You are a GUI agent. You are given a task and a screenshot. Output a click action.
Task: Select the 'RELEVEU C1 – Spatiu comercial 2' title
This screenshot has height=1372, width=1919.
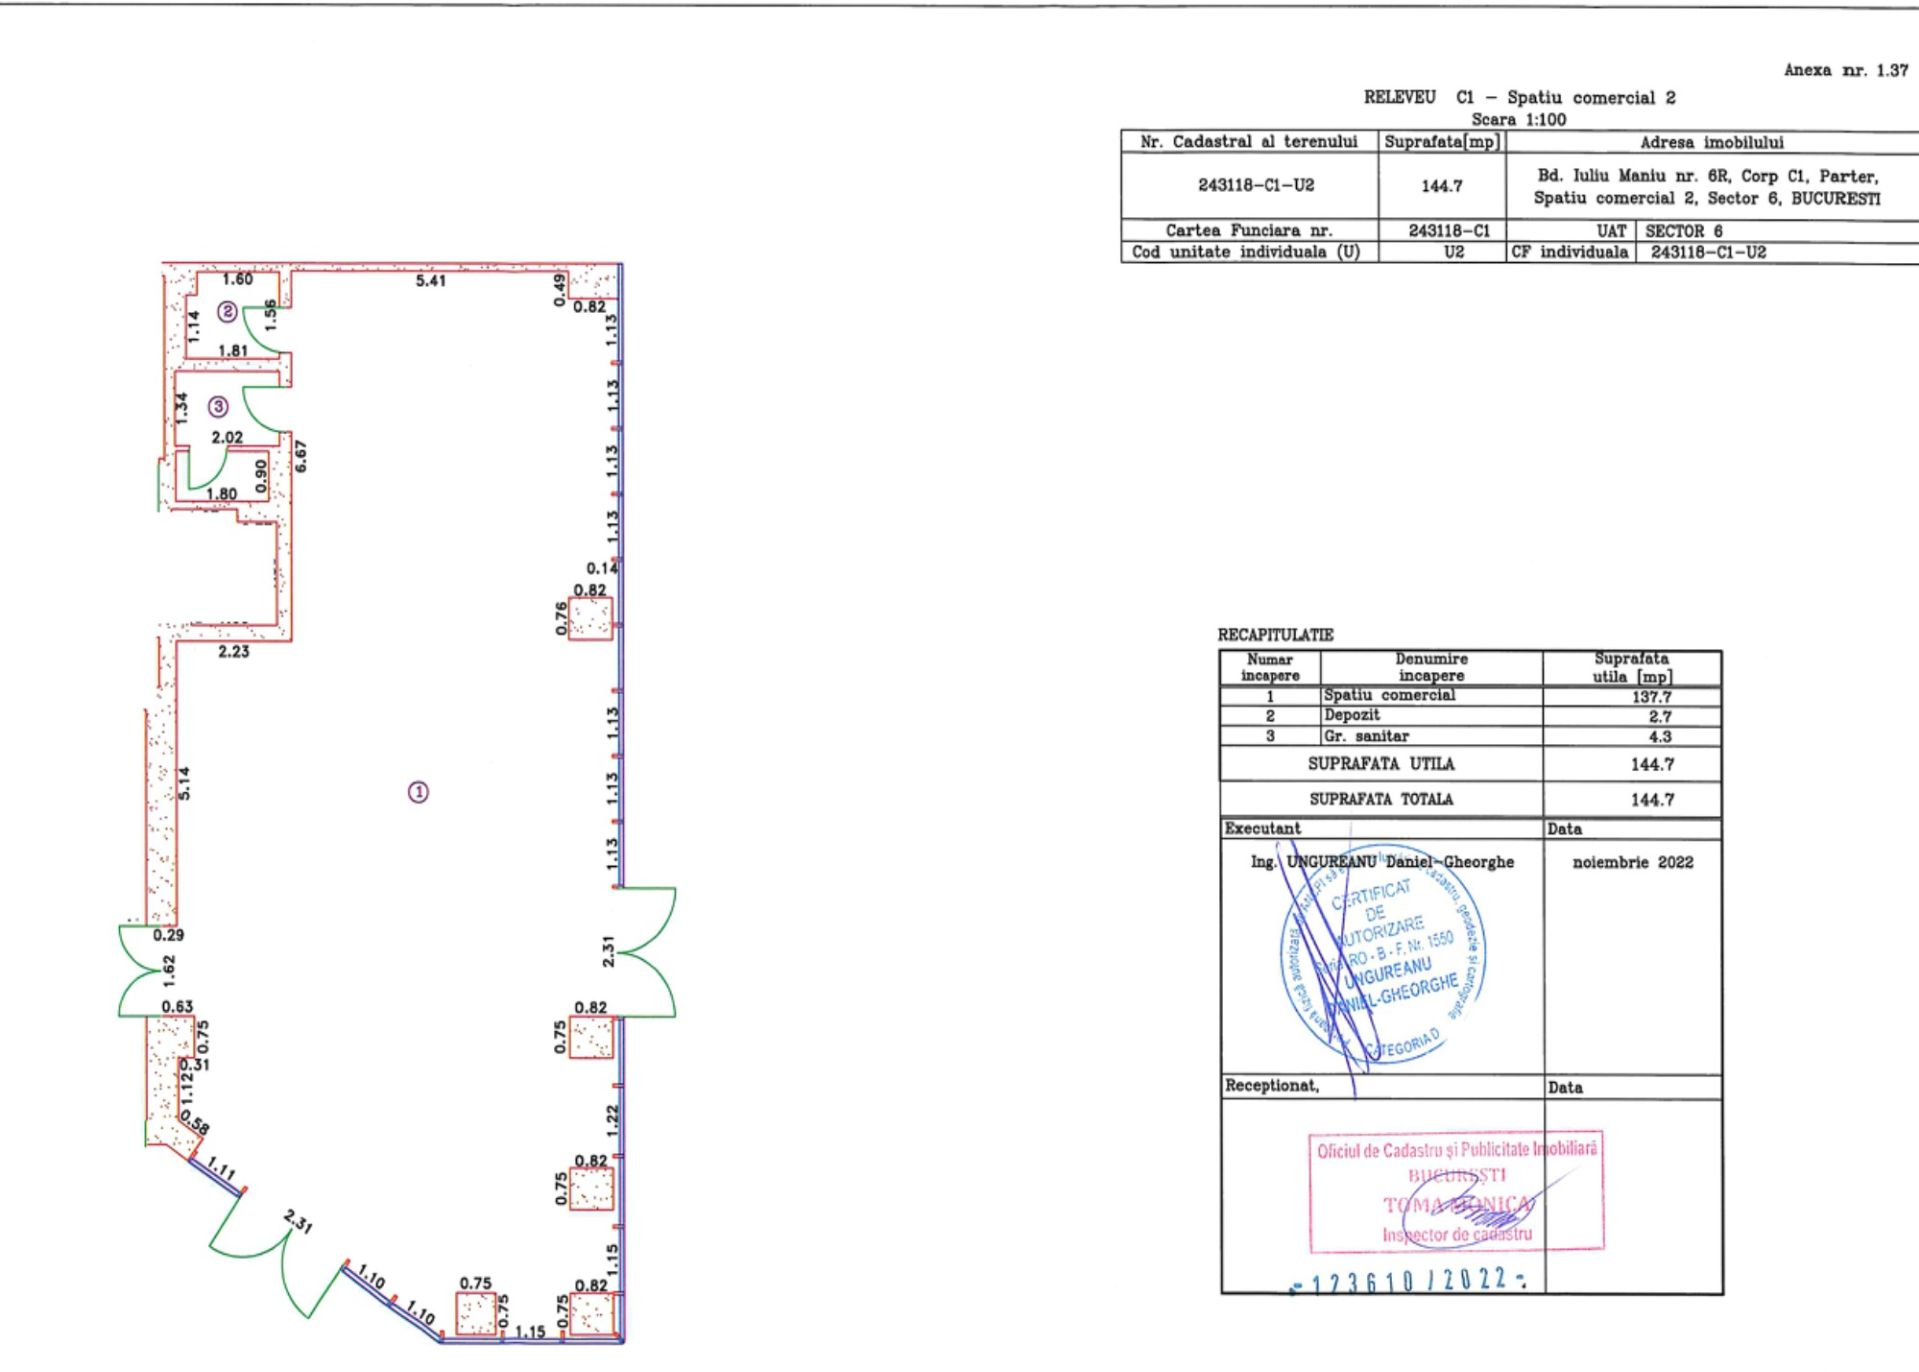[x=1519, y=98]
